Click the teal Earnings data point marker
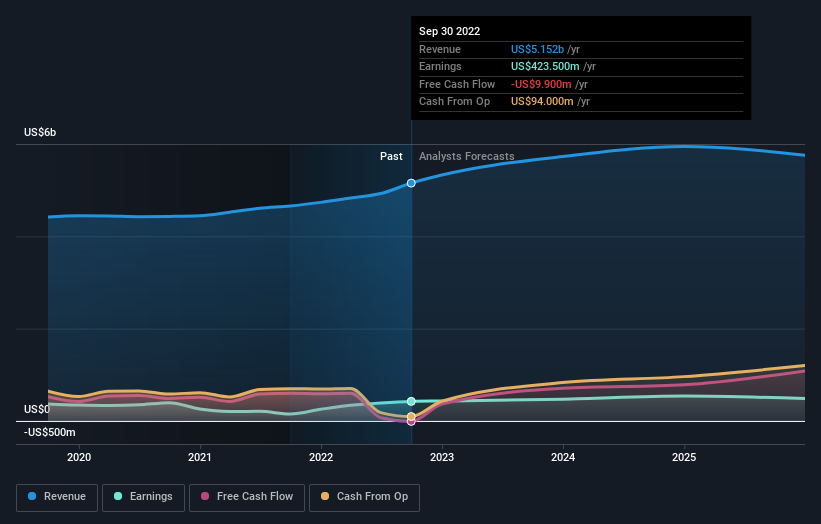This screenshot has width=821, height=524. tap(411, 402)
